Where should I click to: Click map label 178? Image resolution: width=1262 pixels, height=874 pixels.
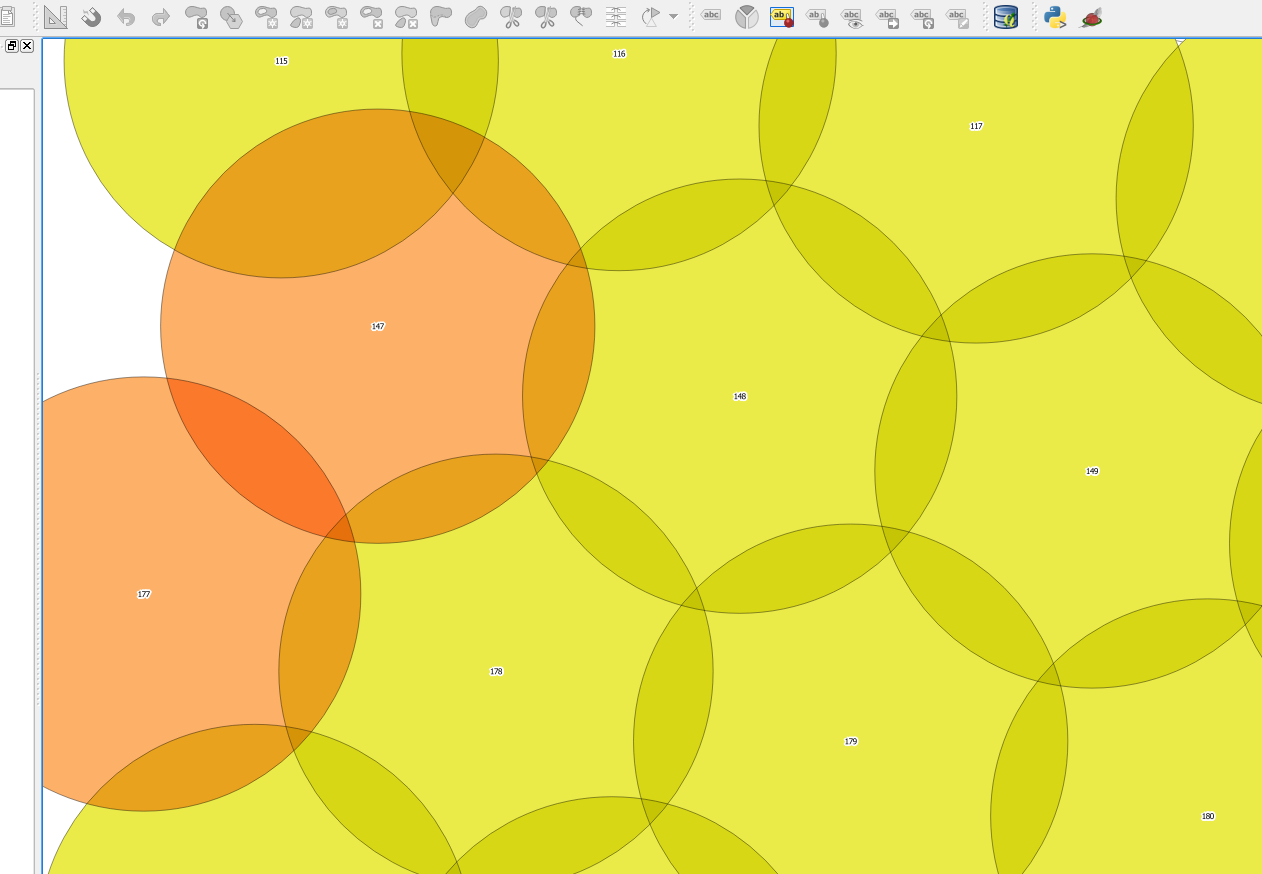496,672
